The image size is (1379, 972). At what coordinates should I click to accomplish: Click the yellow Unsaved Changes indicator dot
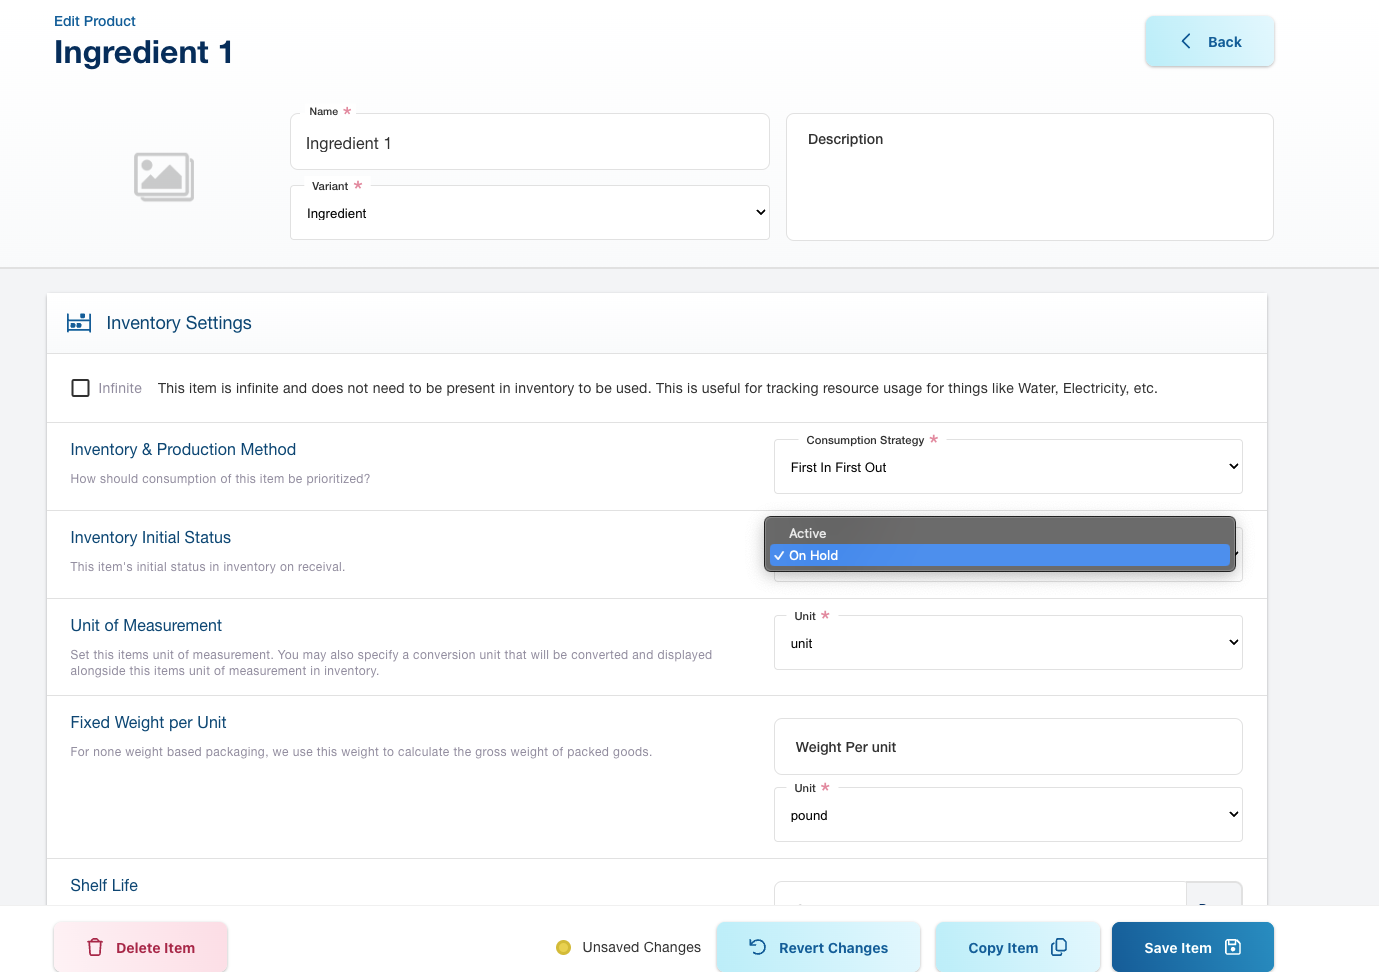(x=563, y=947)
